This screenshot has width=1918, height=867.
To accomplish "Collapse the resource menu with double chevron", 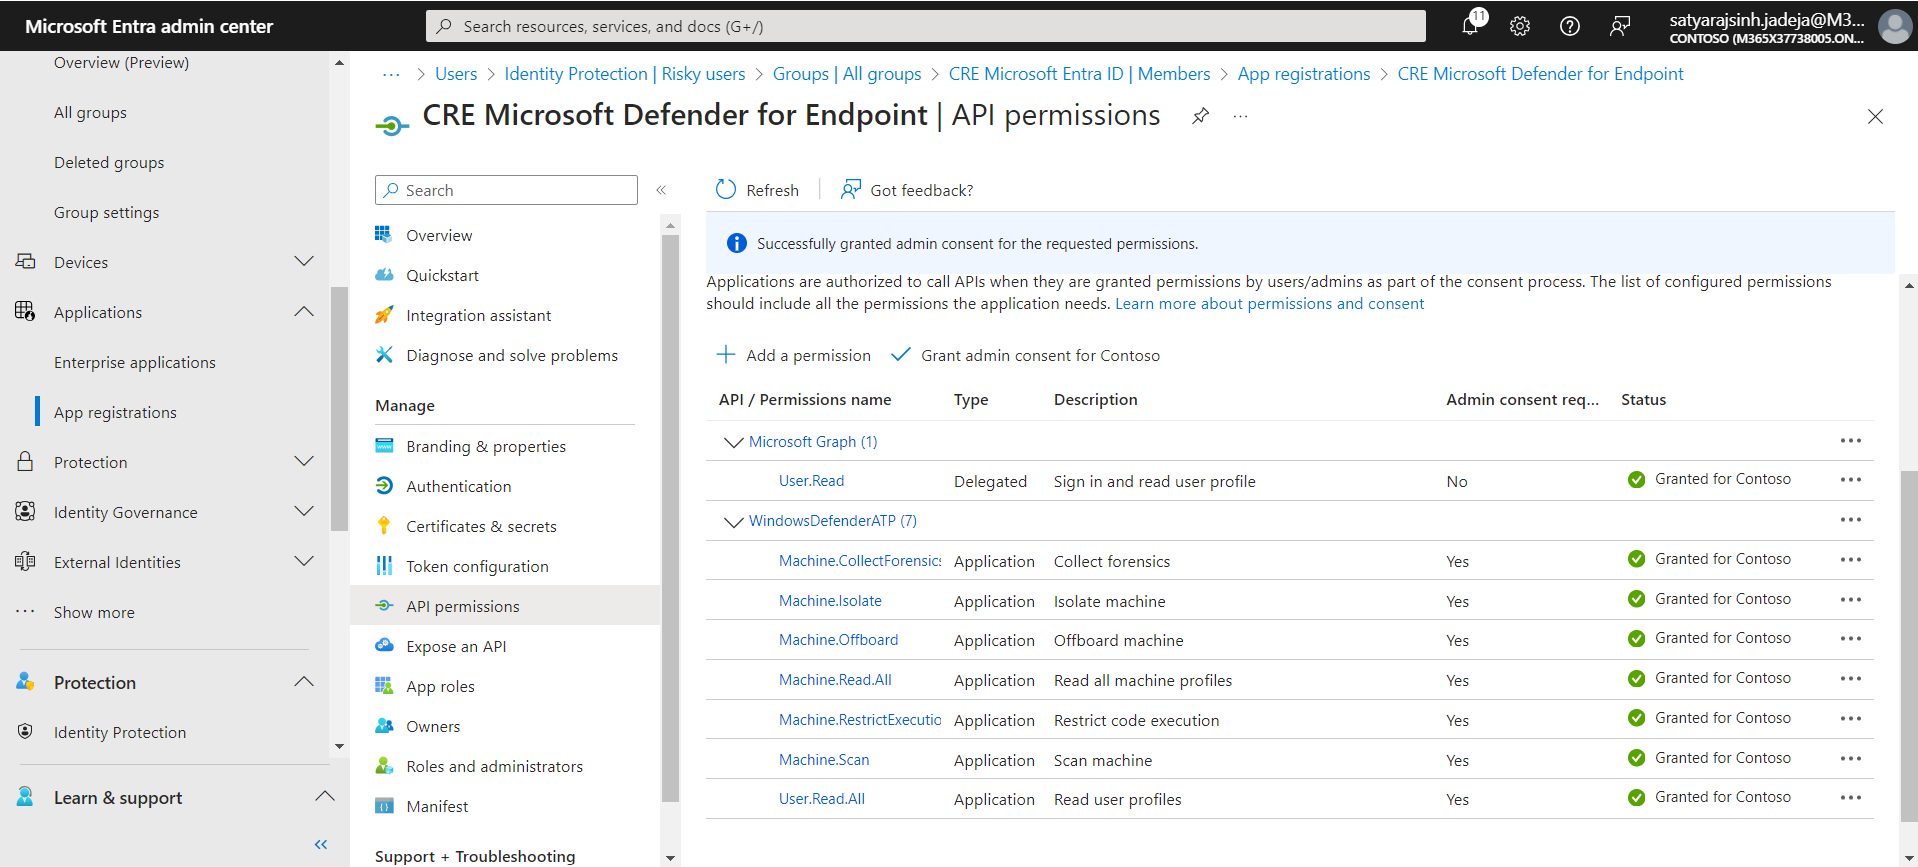I will coord(661,190).
